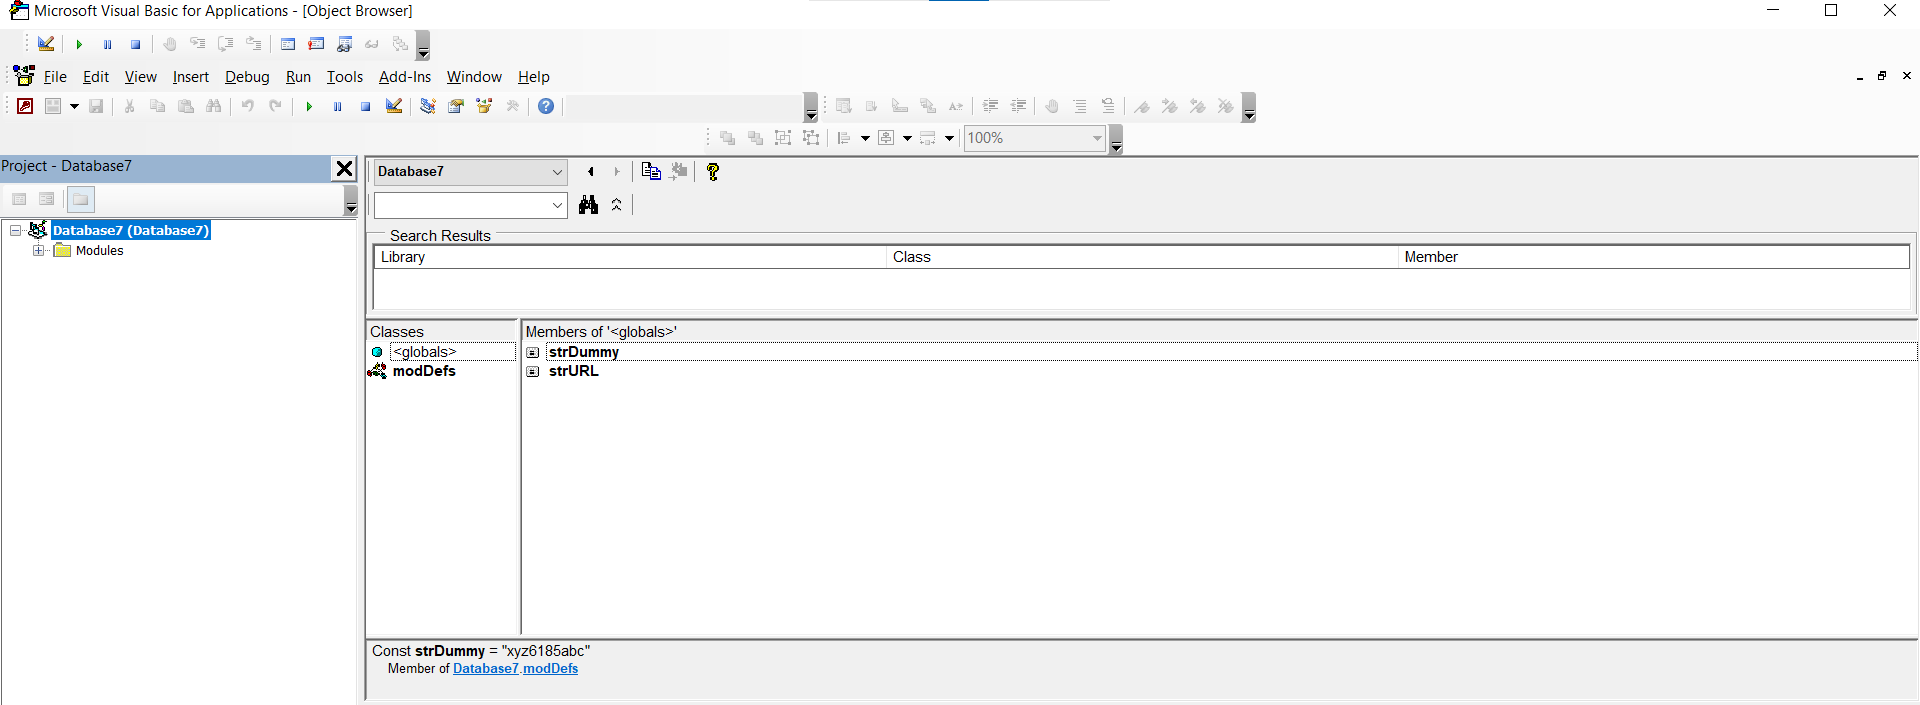Select the strDummy member

[584, 352]
